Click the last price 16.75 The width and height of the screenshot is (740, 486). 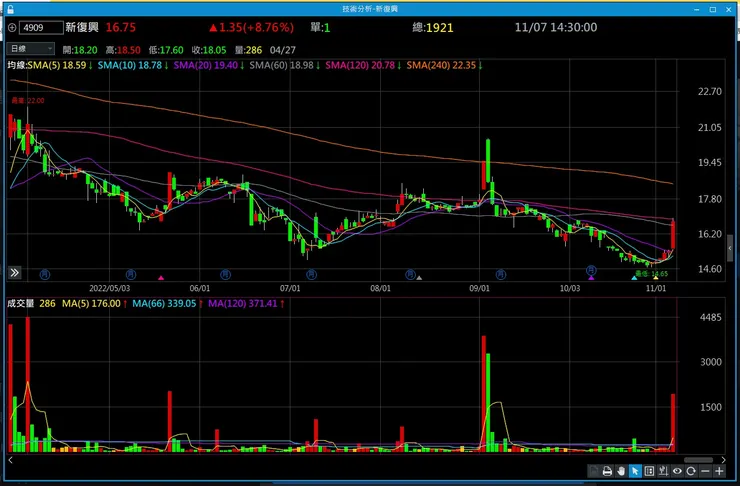pos(120,27)
